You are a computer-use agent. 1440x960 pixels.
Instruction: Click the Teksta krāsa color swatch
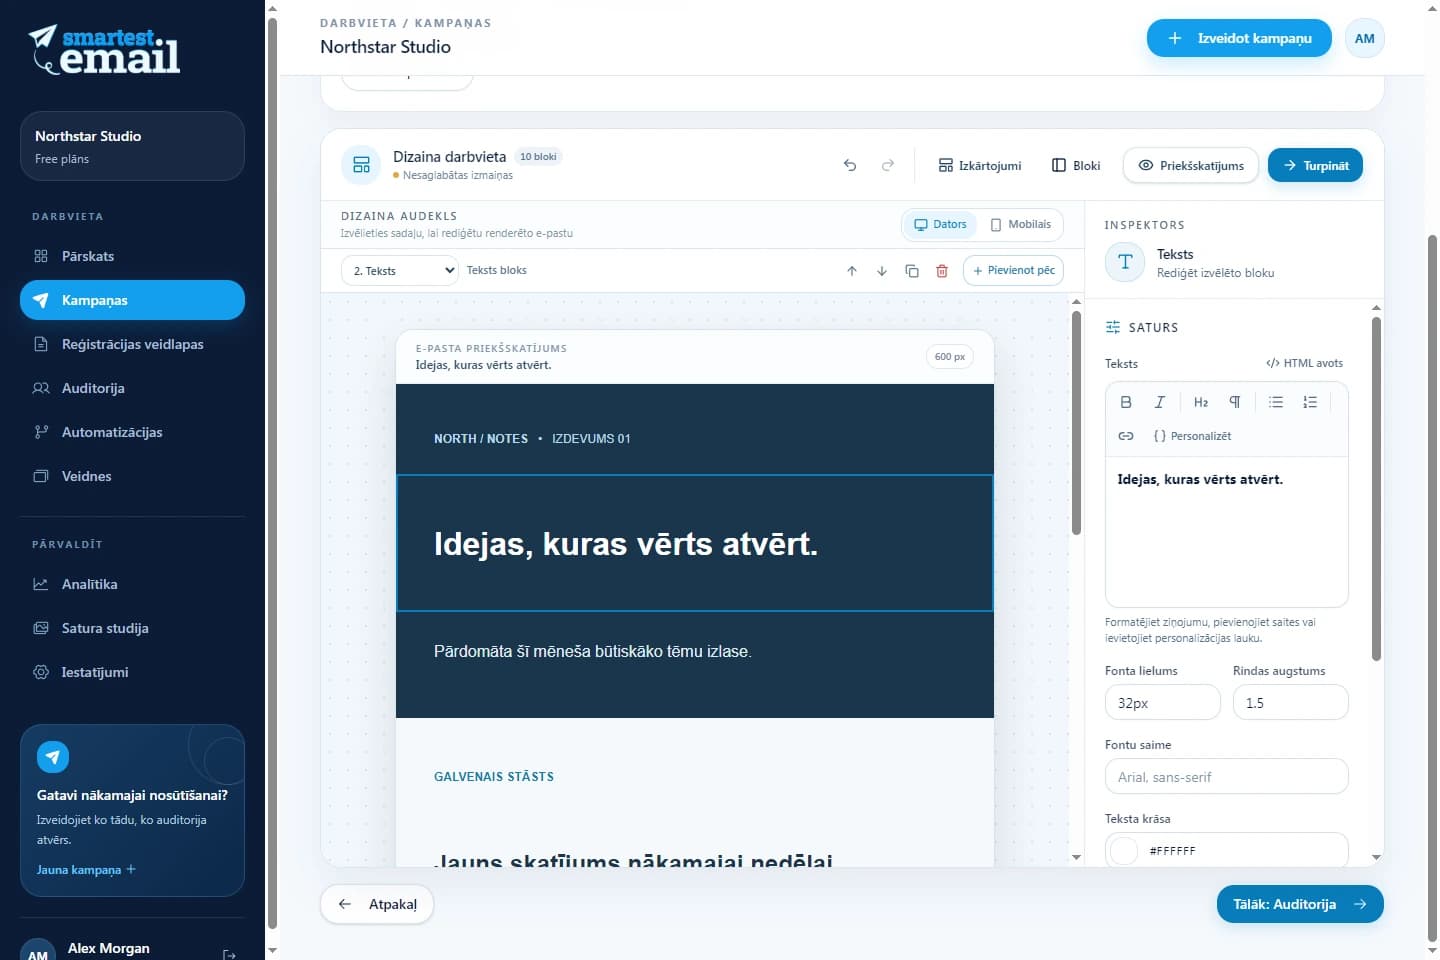[x=1125, y=851]
